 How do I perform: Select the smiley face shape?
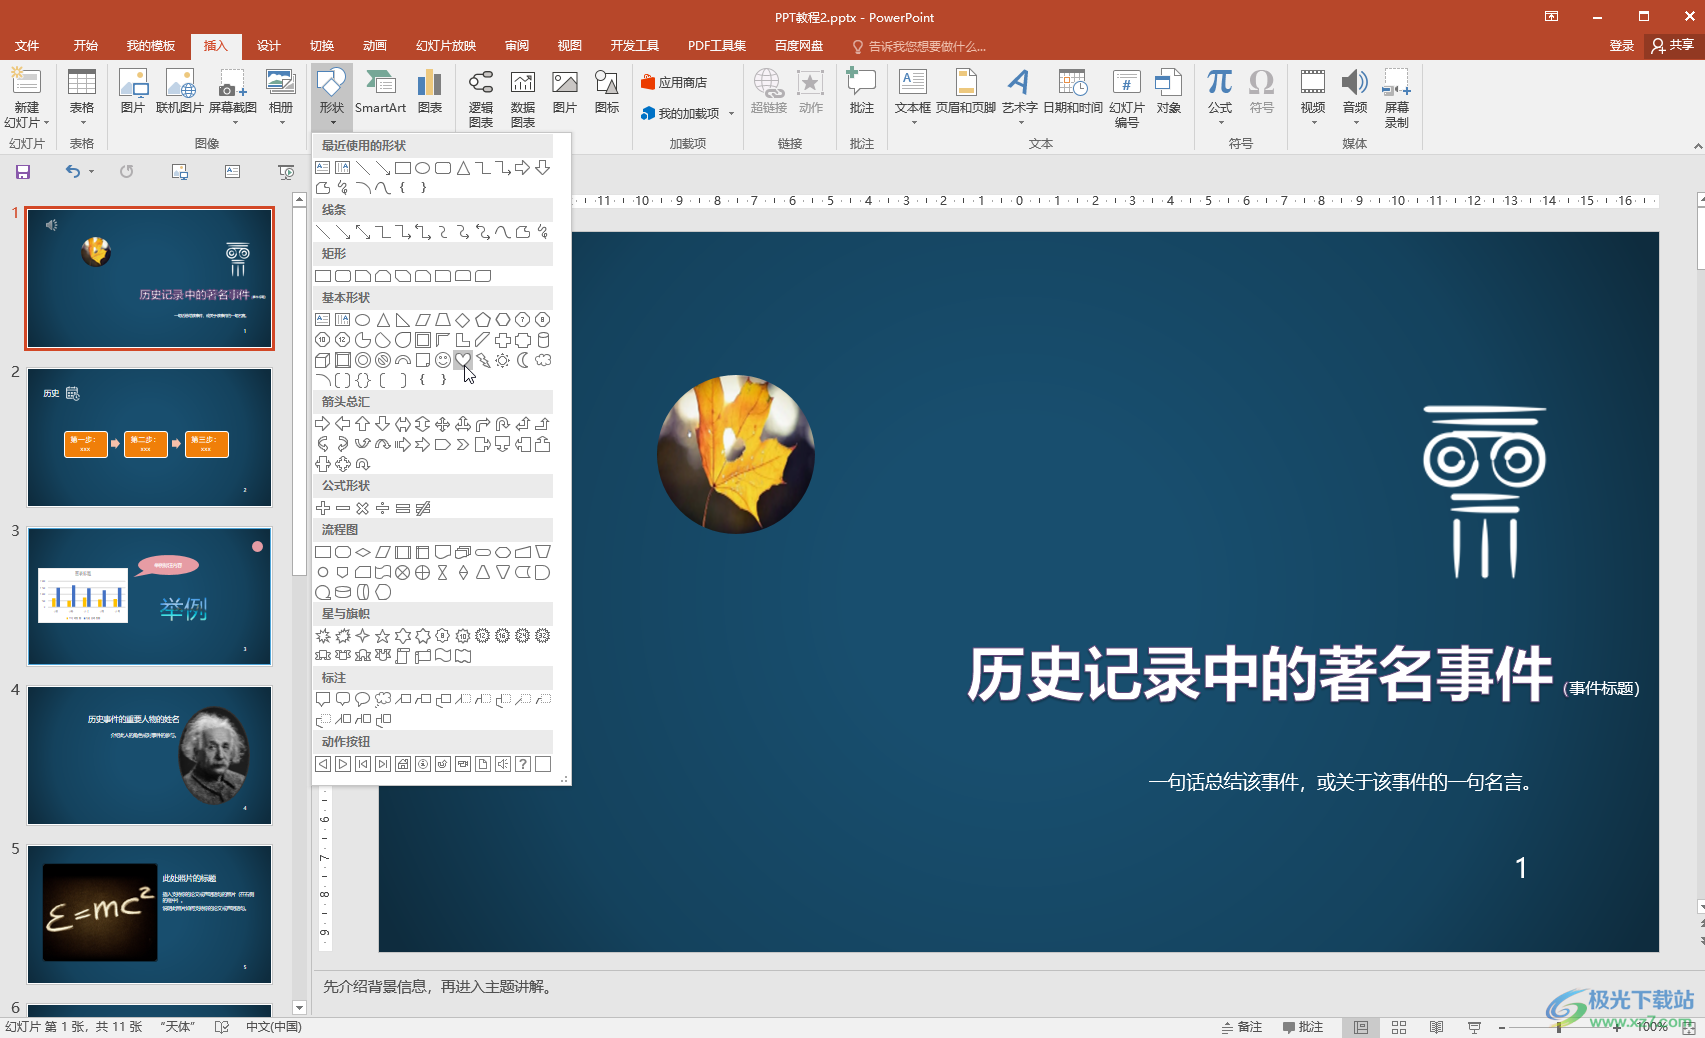[x=443, y=360]
